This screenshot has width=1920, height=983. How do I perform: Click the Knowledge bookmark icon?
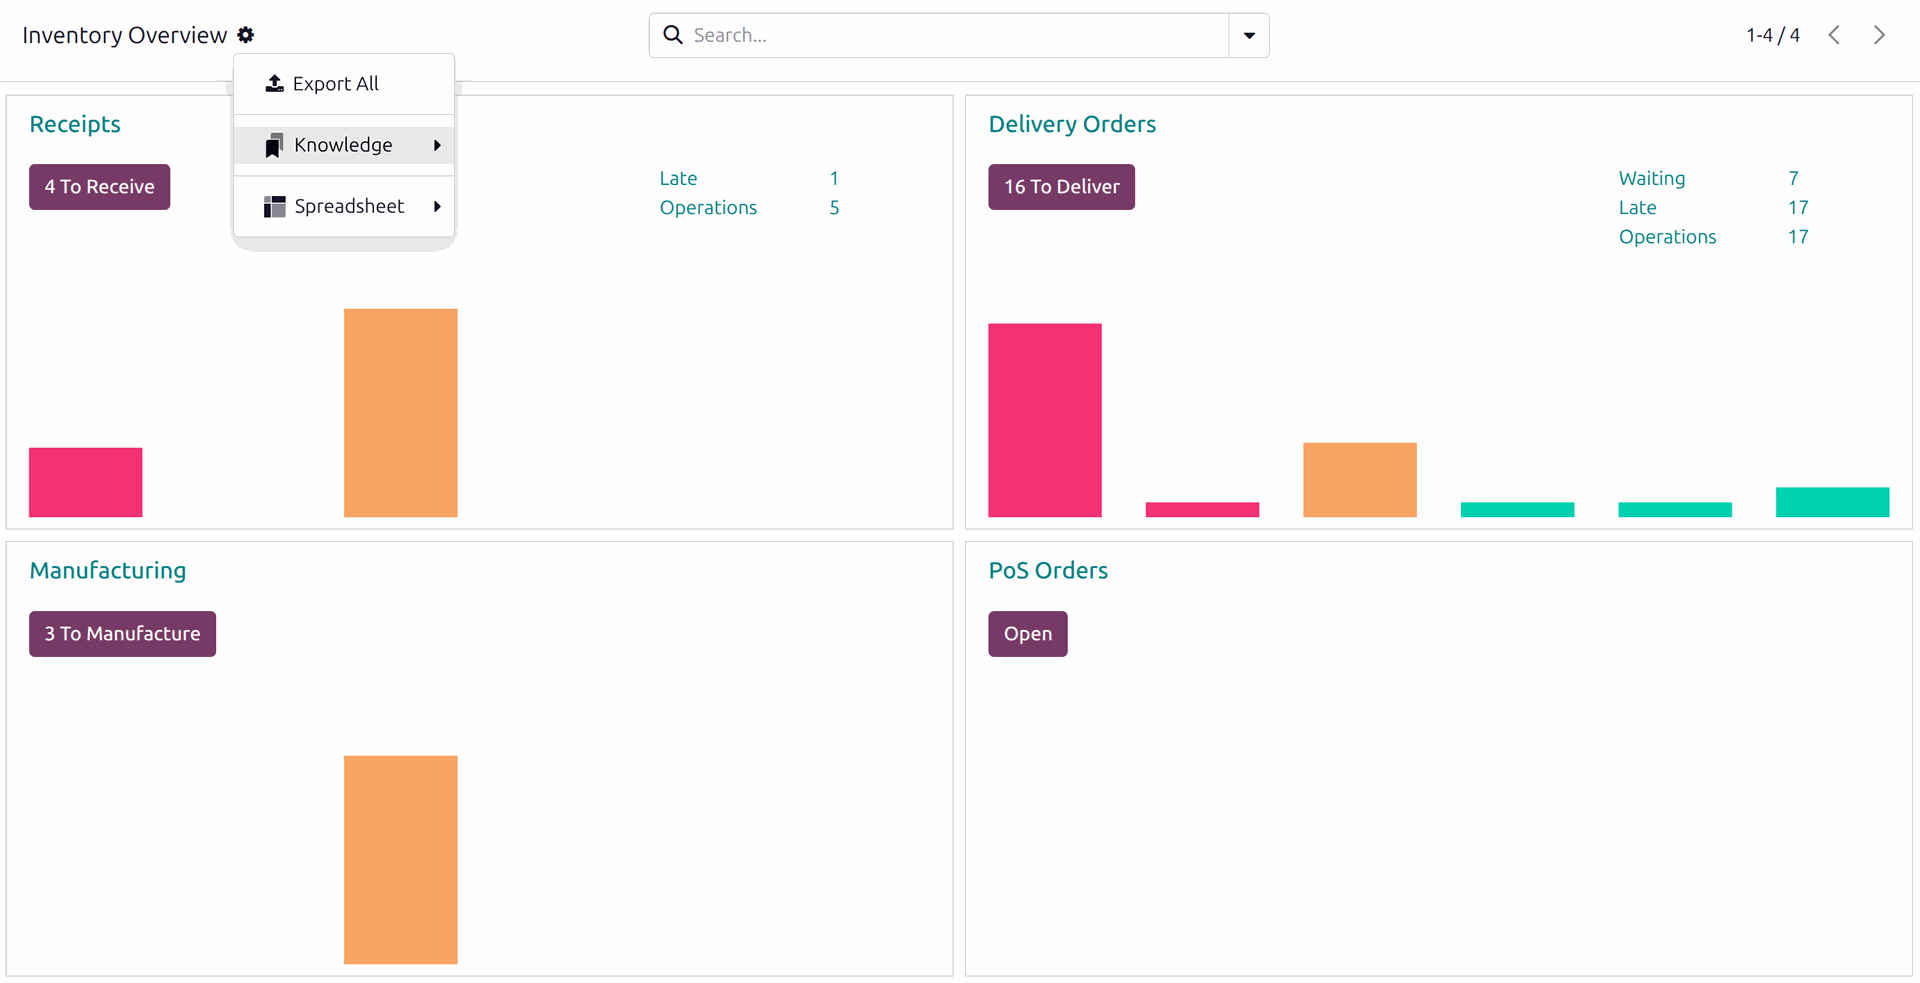click(274, 146)
